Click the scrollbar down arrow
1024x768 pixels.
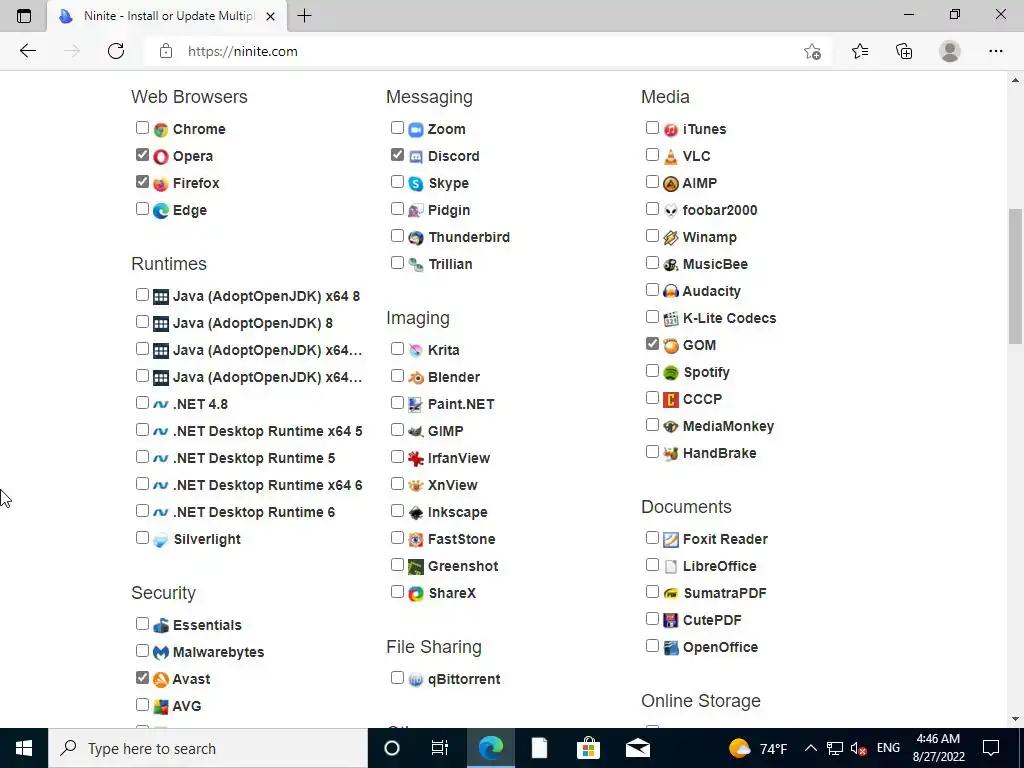(1015, 719)
